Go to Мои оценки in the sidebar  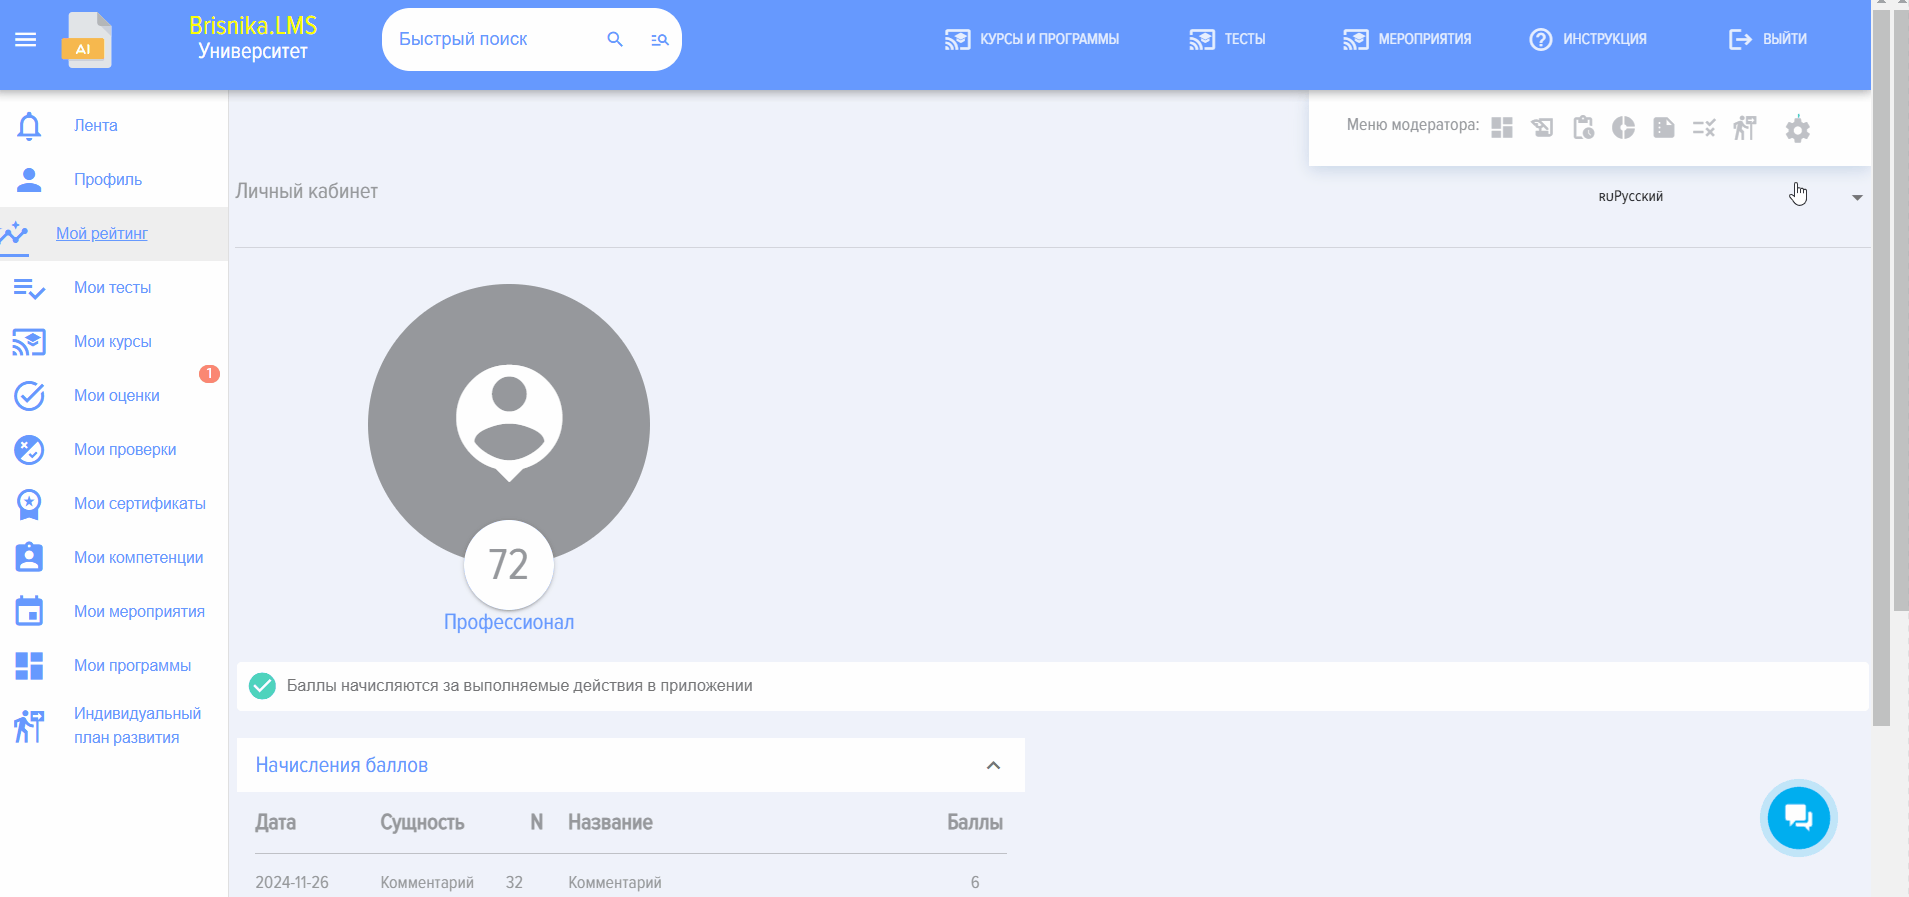tap(116, 396)
